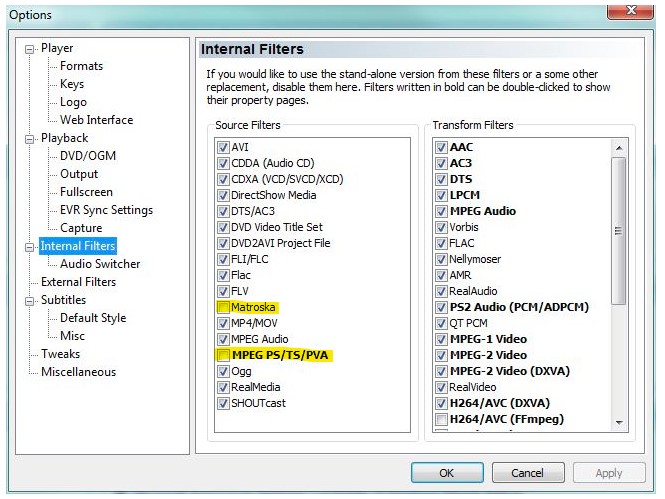Select External Filters in the tree

point(78,282)
